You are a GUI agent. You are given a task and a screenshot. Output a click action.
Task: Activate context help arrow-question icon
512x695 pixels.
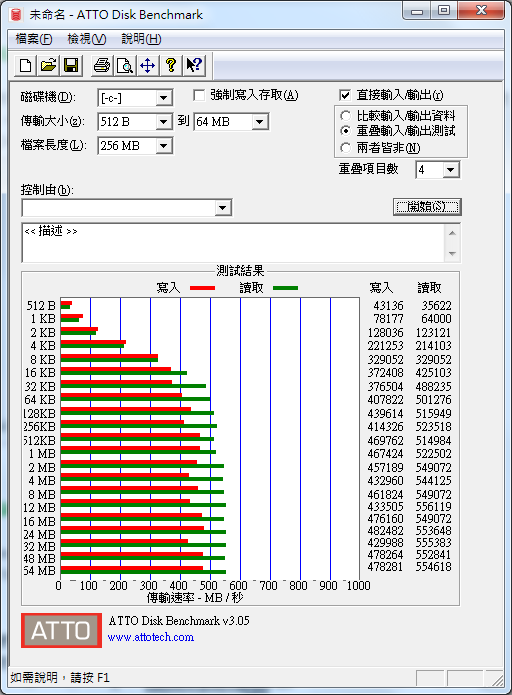(194, 66)
